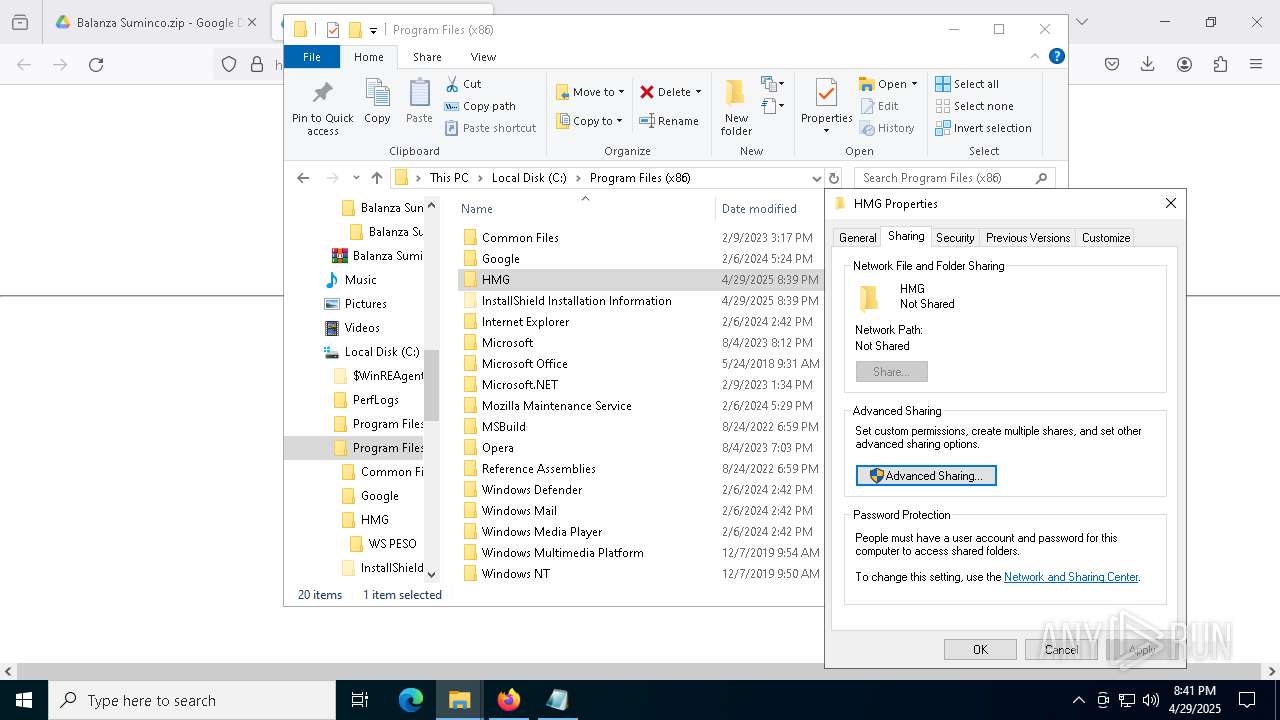
Task: Open Recent locations dropdown arrow
Action: point(355,178)
